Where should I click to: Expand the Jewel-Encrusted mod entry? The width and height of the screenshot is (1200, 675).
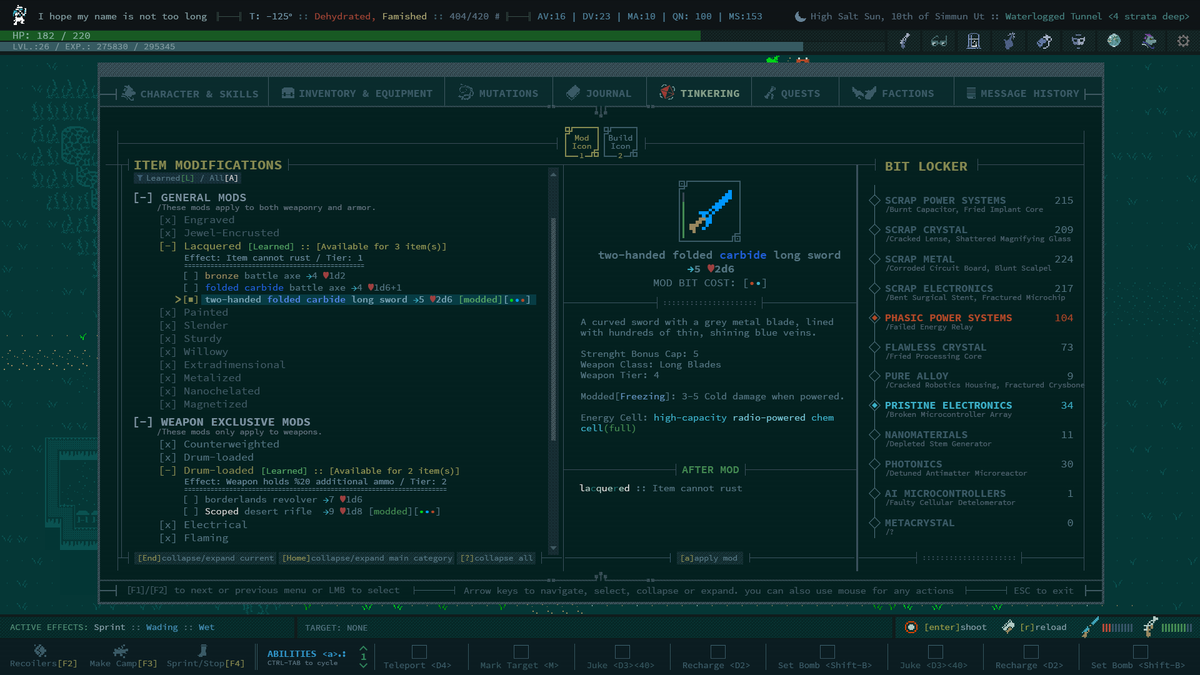[x=167, y=233]
